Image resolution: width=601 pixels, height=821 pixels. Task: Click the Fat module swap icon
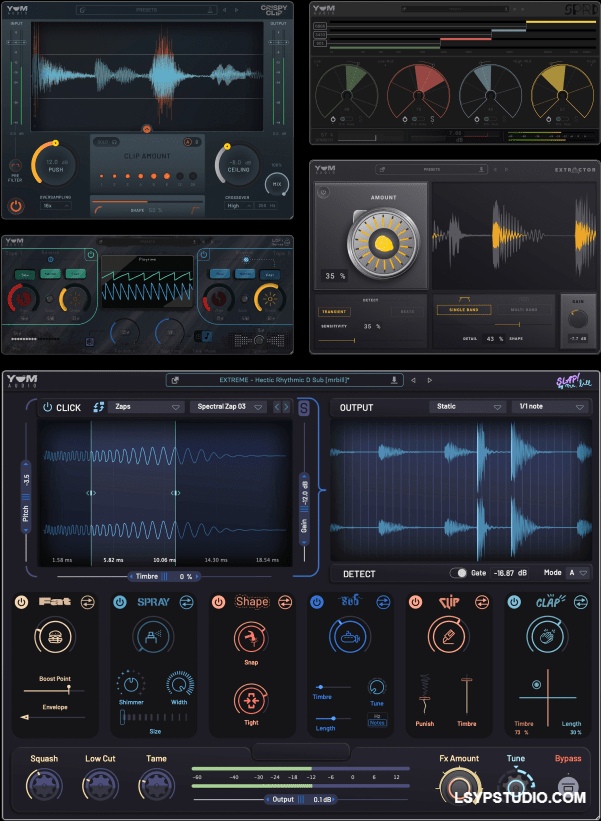[x=87, y=602]
